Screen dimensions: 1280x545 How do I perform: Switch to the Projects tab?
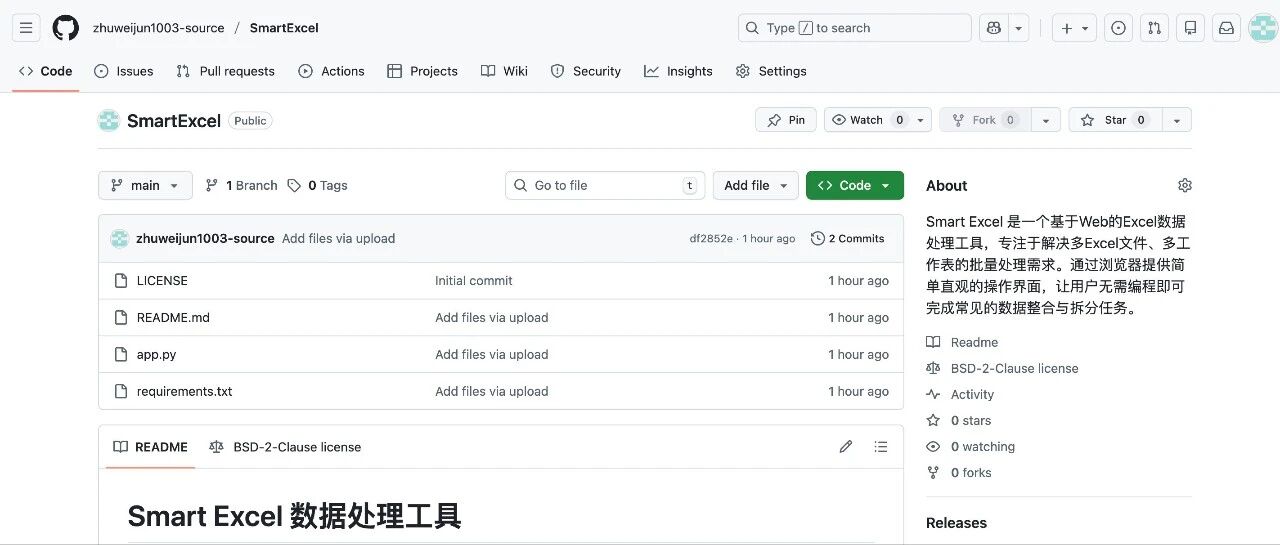422,71
